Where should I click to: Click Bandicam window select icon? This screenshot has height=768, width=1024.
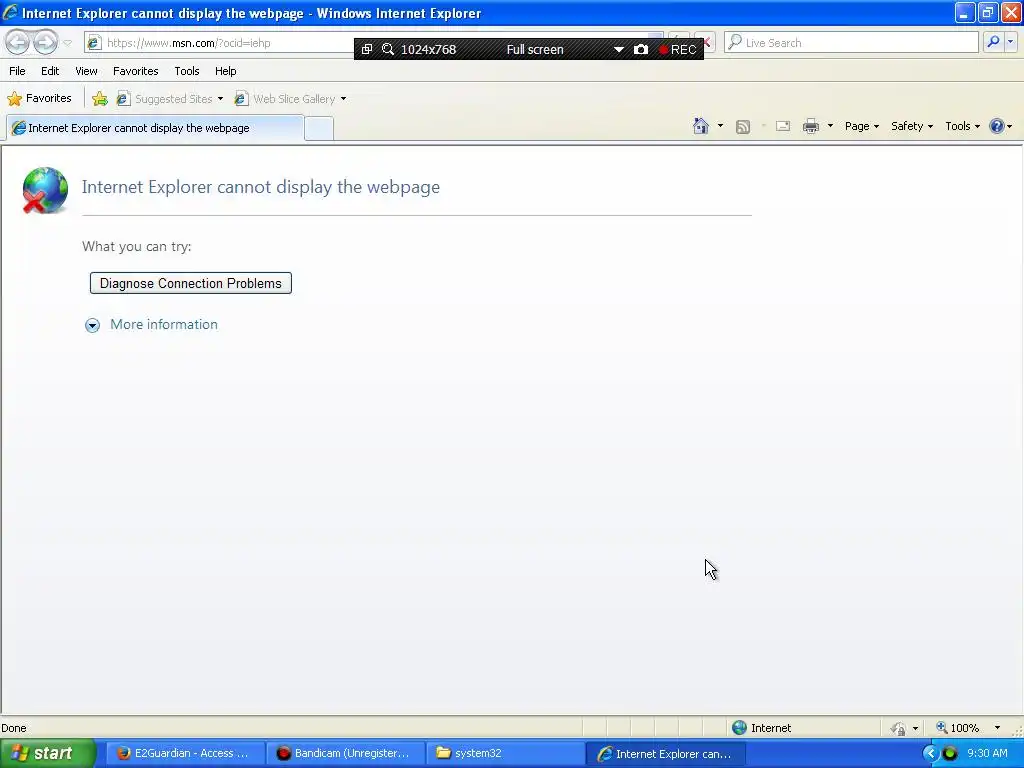(367, 49)
